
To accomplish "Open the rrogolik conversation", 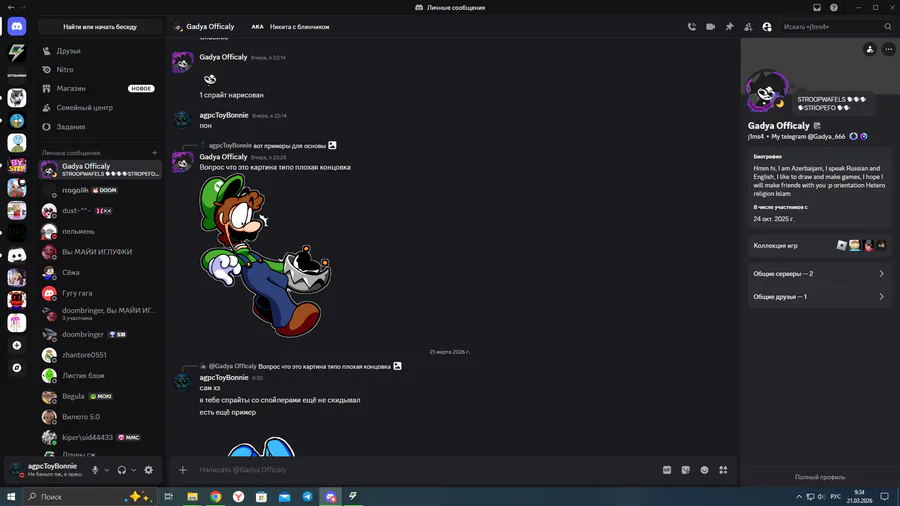I will coord(100,190).
